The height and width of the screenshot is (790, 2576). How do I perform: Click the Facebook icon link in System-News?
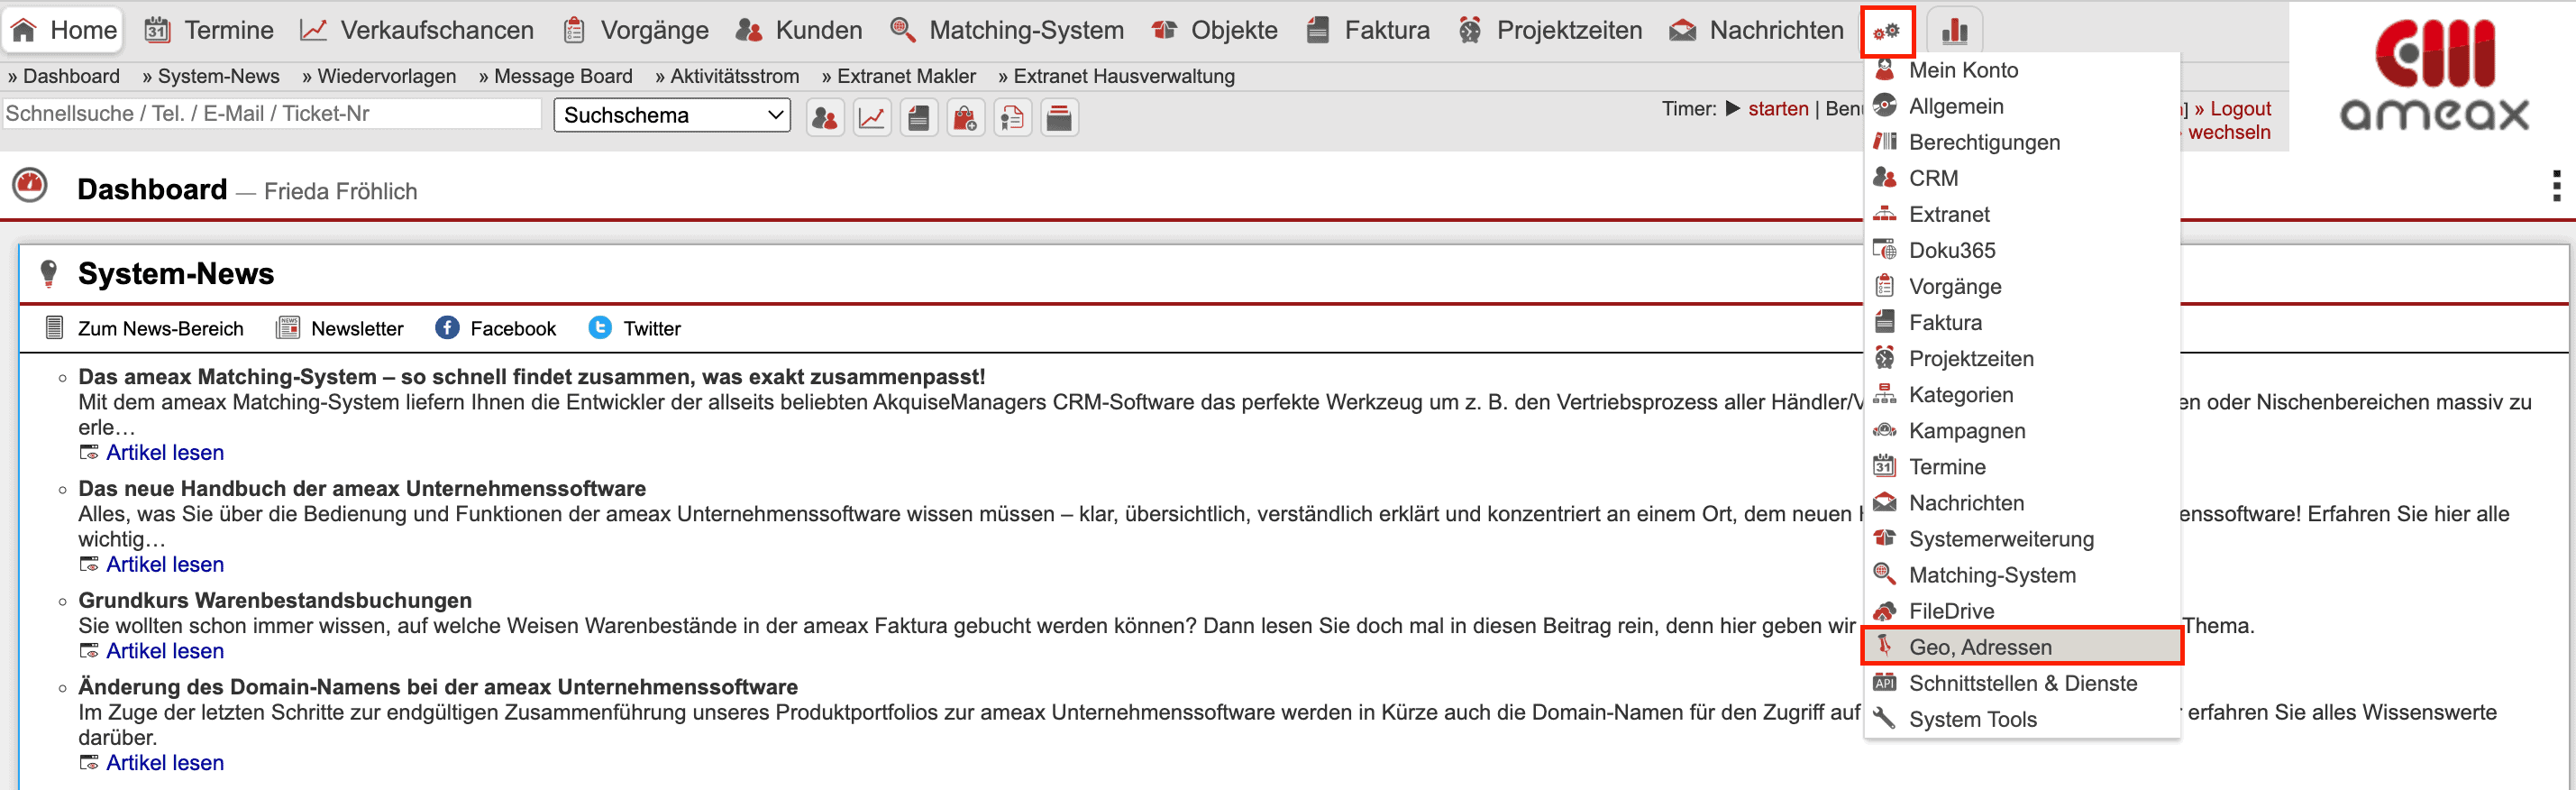tap(447, 328)
